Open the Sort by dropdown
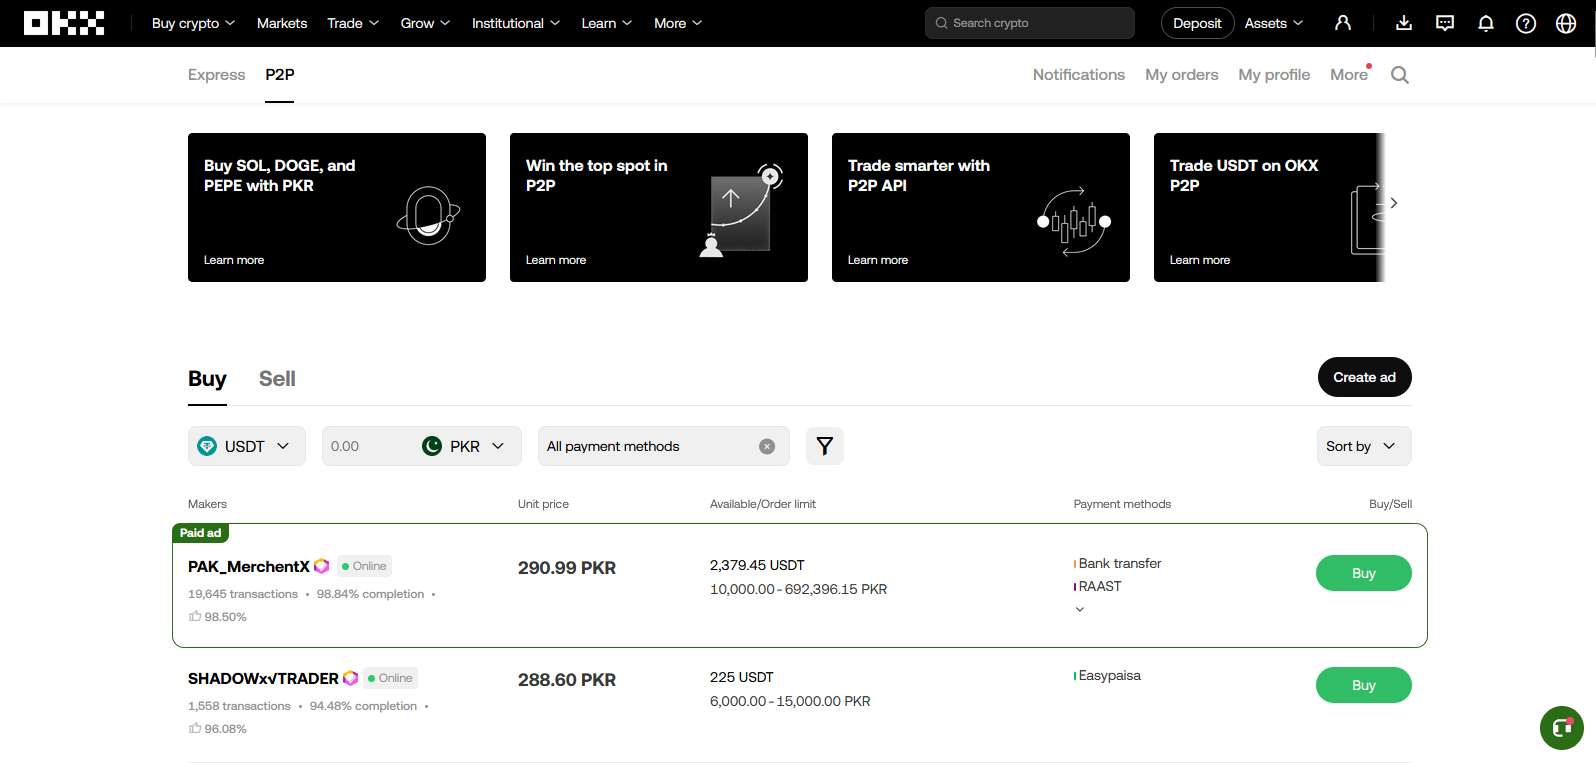The image size is (1596, 765). point(1363,446)
